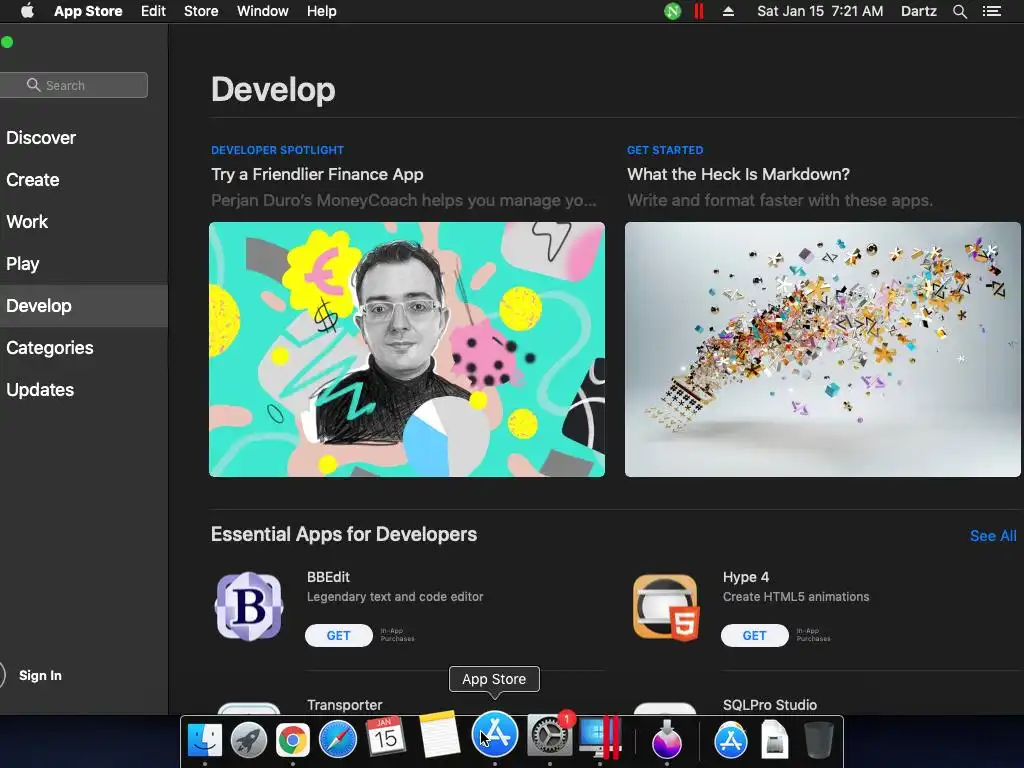1024x768 pixels.
Task: Click See All for Essential Apps
Action: (993, 536)
